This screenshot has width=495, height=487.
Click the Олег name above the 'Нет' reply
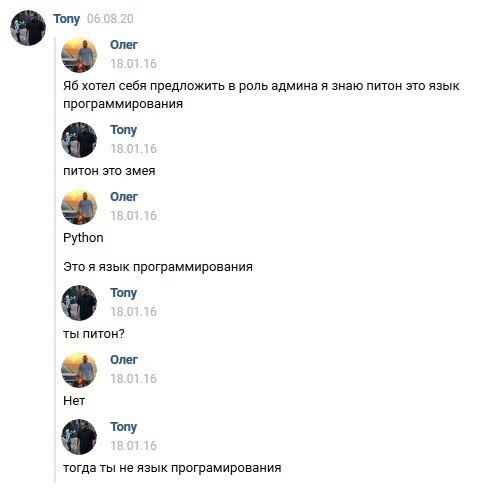coord(124,360)
